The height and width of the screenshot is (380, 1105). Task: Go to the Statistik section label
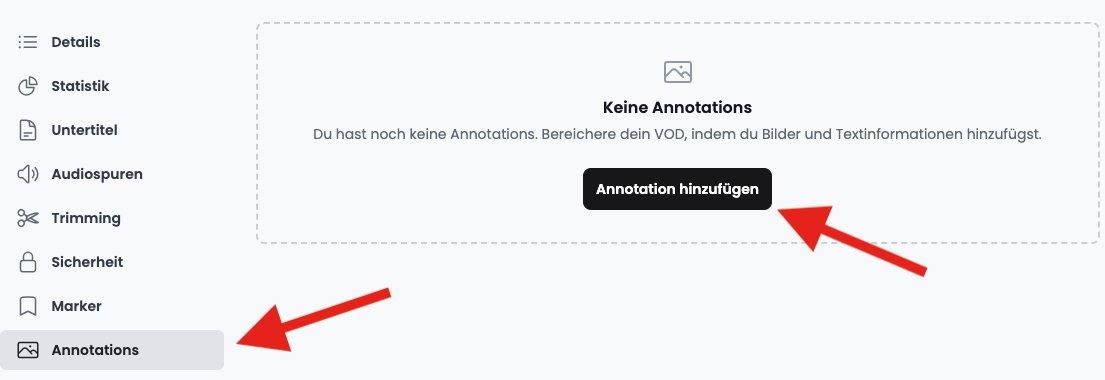click(x=80, y=87)
